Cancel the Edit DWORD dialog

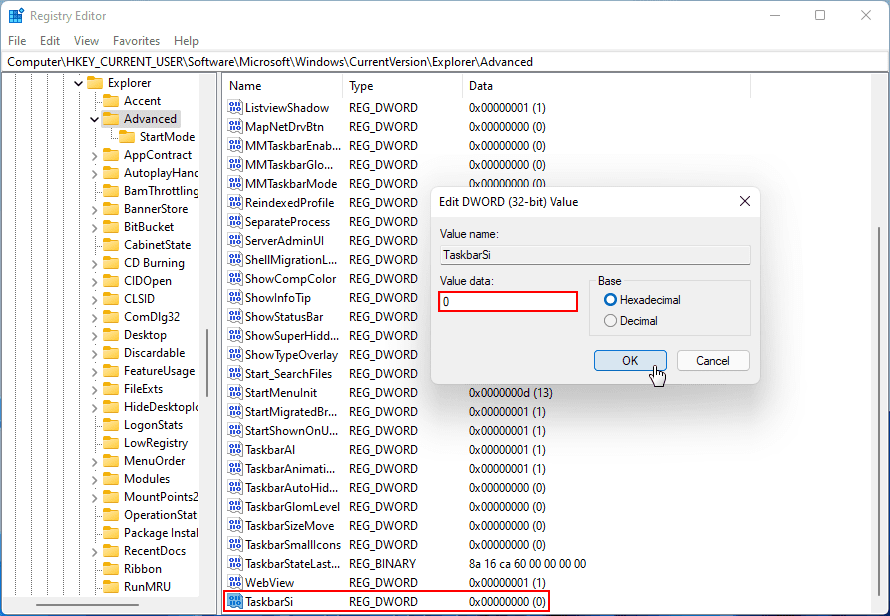(x=713, y=361)
